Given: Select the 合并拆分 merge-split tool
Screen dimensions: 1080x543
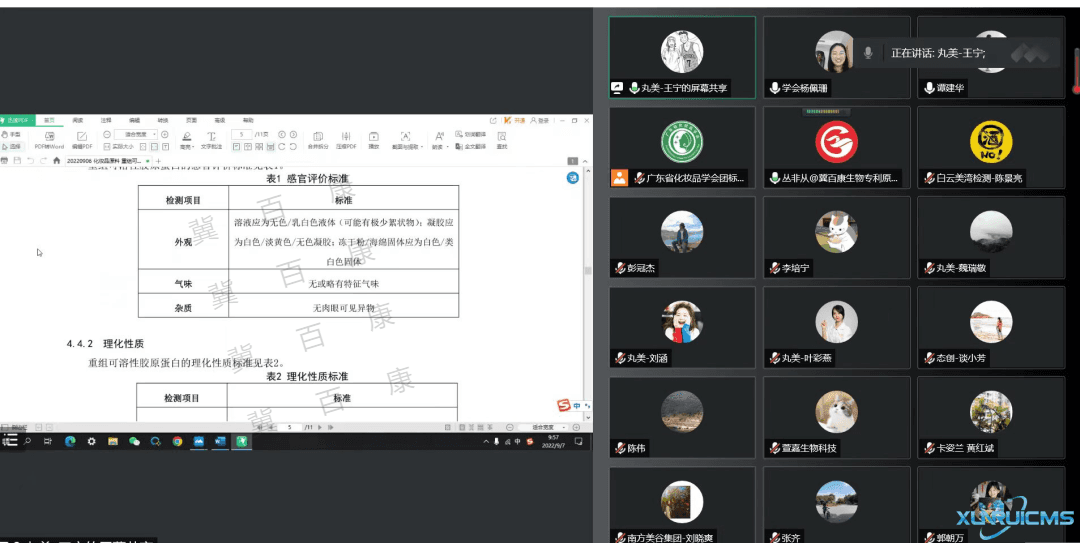Looking at the screenshot, I should point(318,139).
